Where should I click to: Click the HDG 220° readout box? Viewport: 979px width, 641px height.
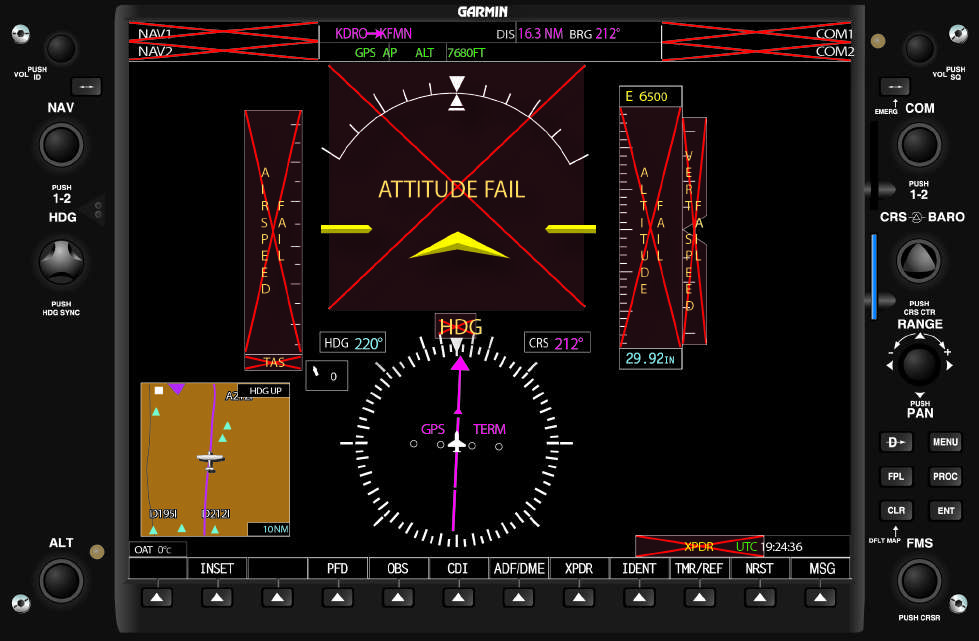point(353,343)
